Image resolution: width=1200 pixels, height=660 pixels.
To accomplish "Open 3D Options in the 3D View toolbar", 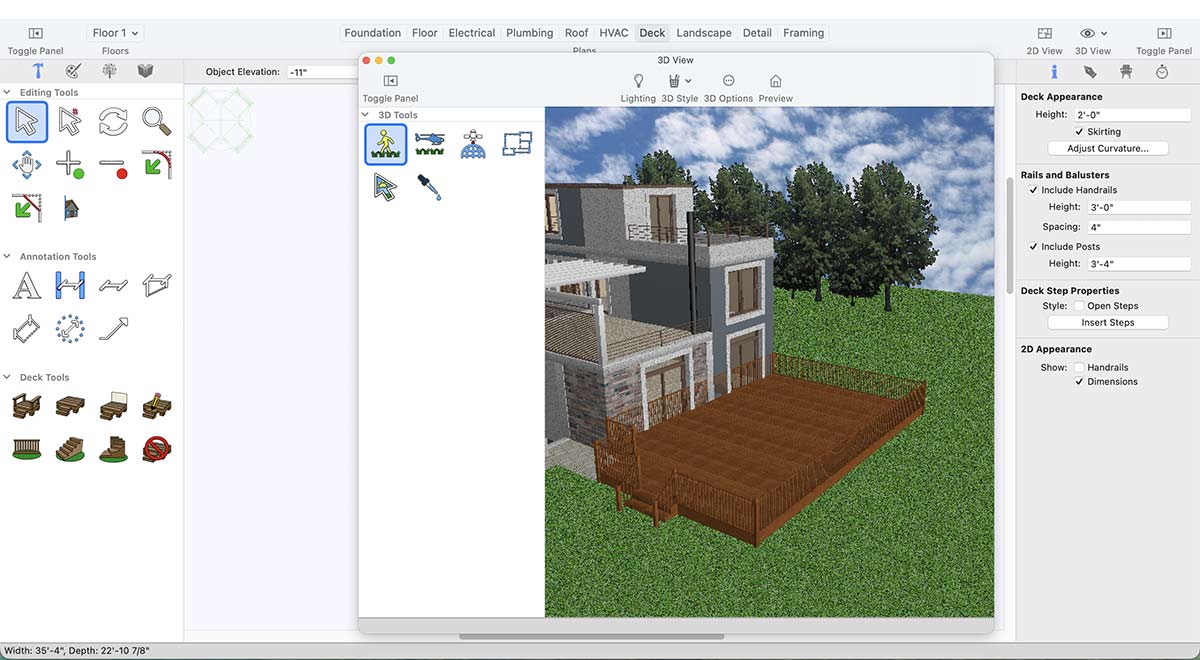I will 728,81.
